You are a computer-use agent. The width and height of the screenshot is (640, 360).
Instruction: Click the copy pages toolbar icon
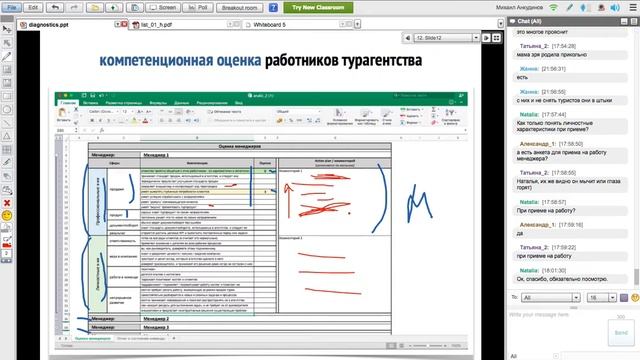(x=135, y=7)
